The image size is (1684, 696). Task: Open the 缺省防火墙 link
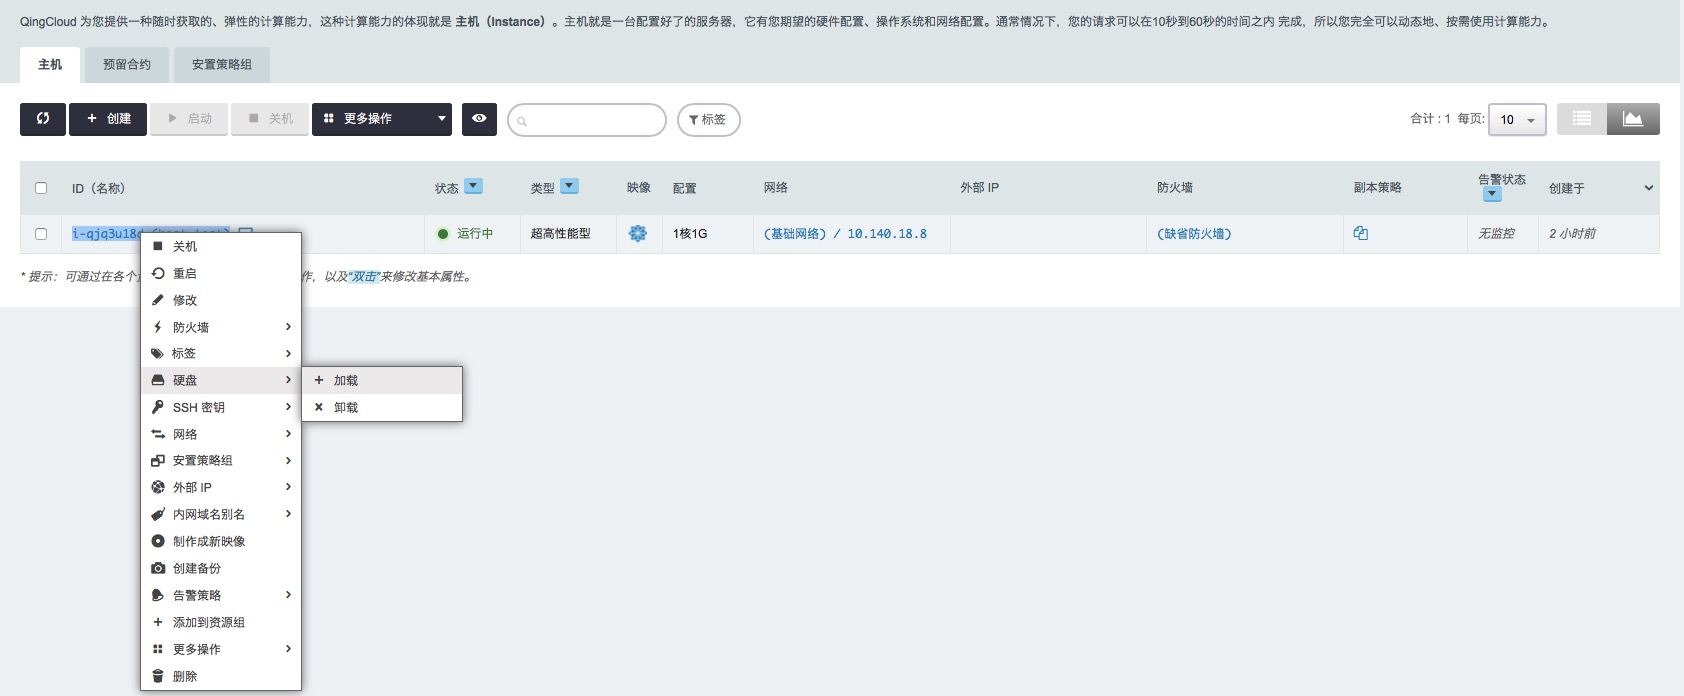1194,234
